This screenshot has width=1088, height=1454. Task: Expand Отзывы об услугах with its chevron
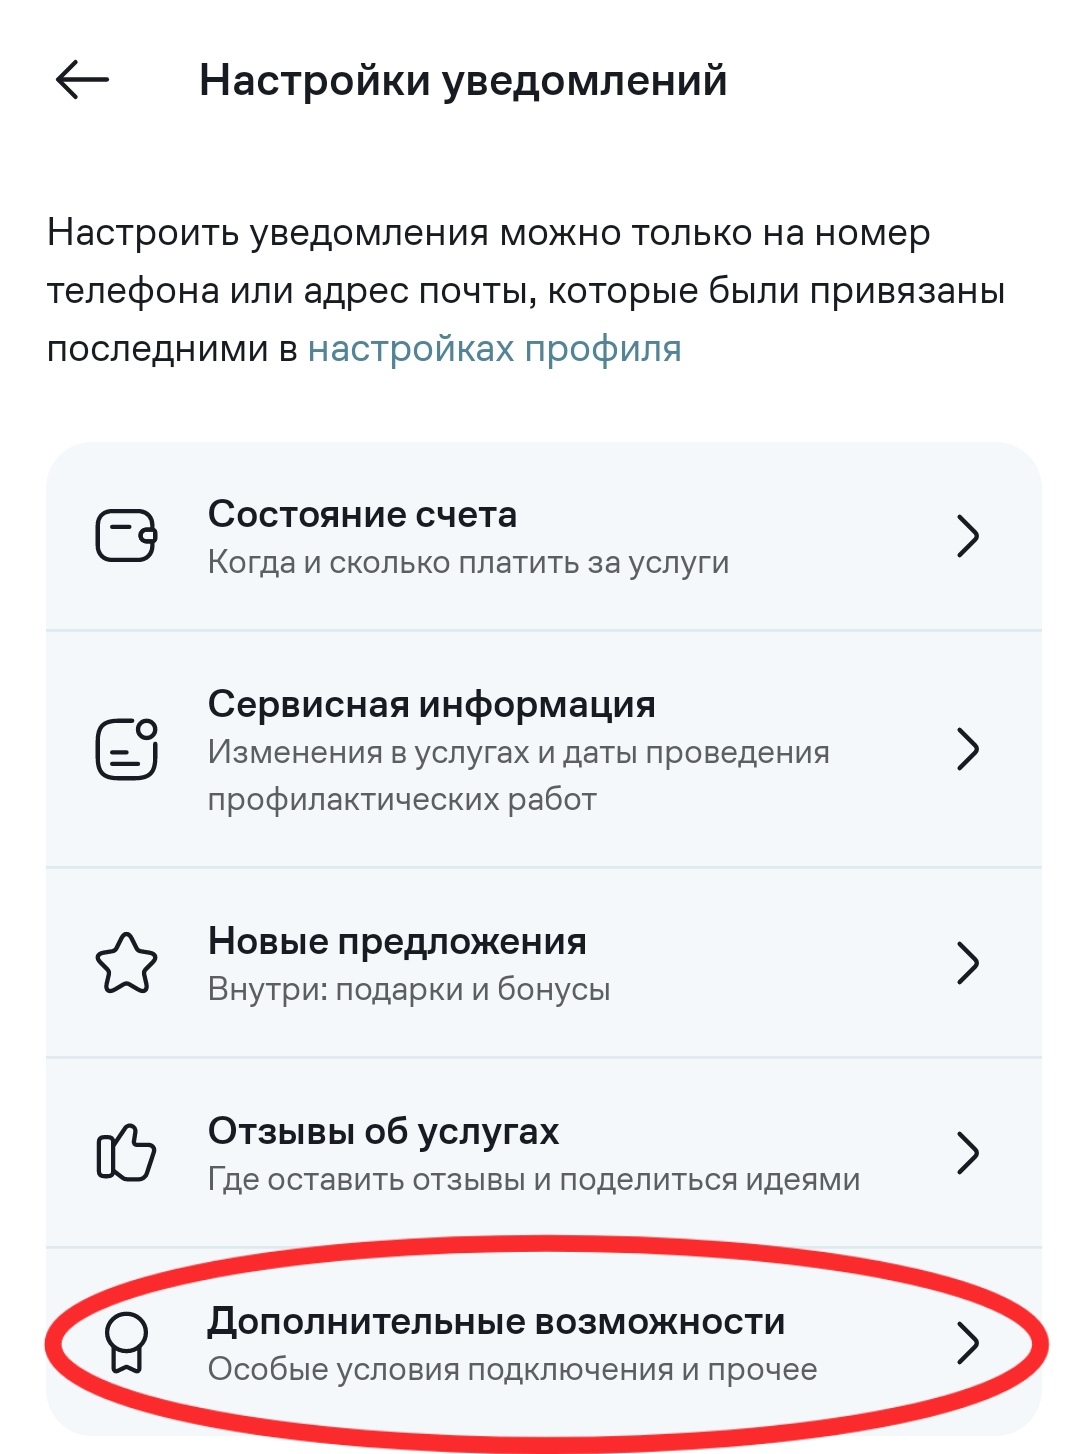coord(967,1153)
